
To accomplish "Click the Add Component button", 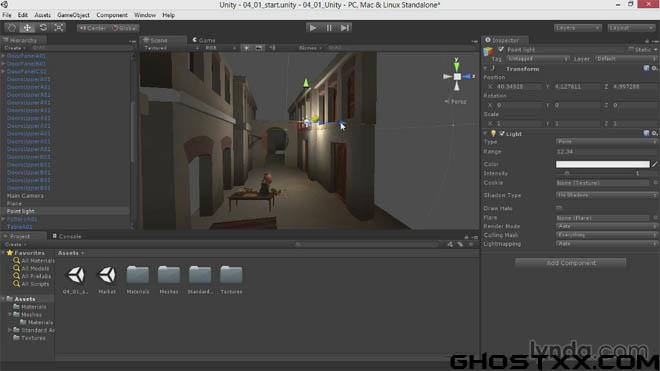I will pyautogui.click(x=570, y=263).
